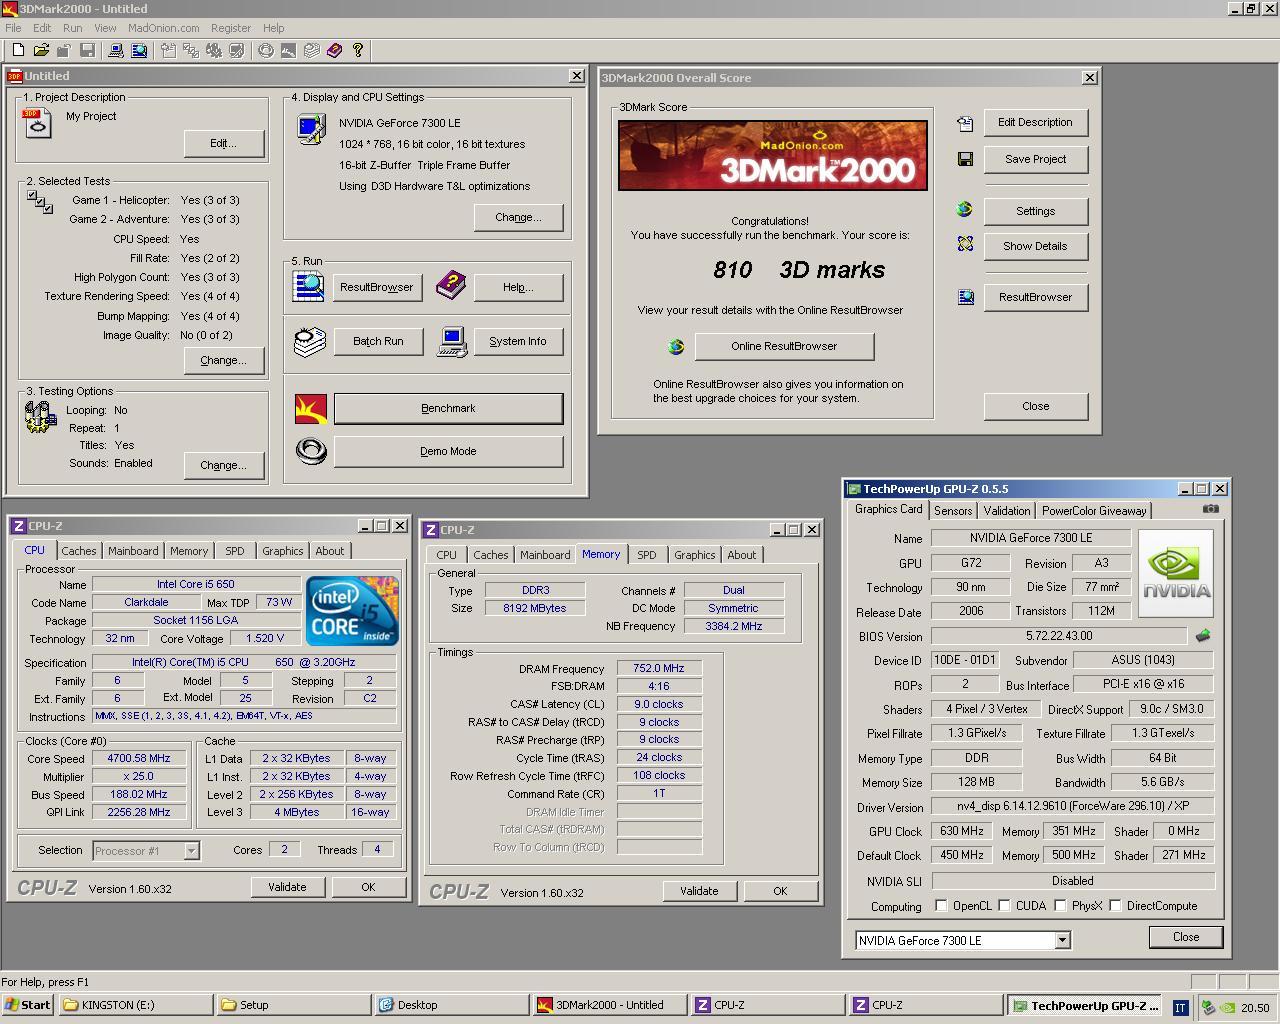Click the System Info computer icon in Run section

[452, 342]
